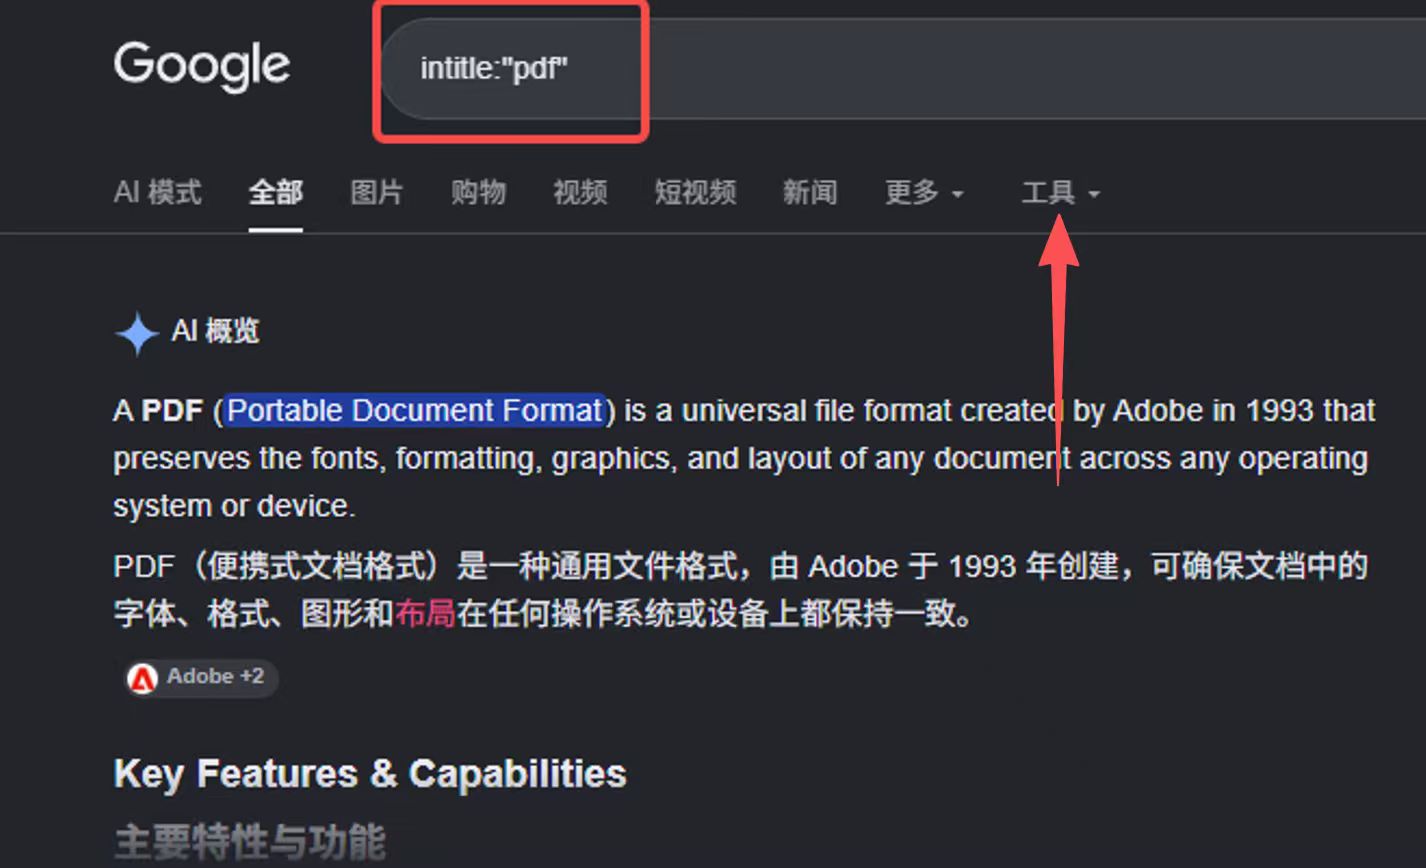
Task: Click the highlighted Portable Document Format text
Action: click(x=415, y=411)
